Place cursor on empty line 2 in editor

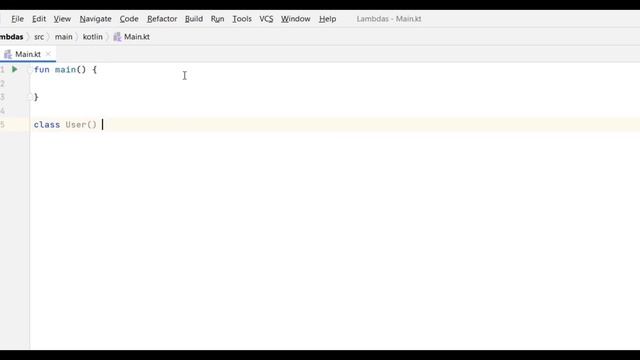tap(335, 83)
